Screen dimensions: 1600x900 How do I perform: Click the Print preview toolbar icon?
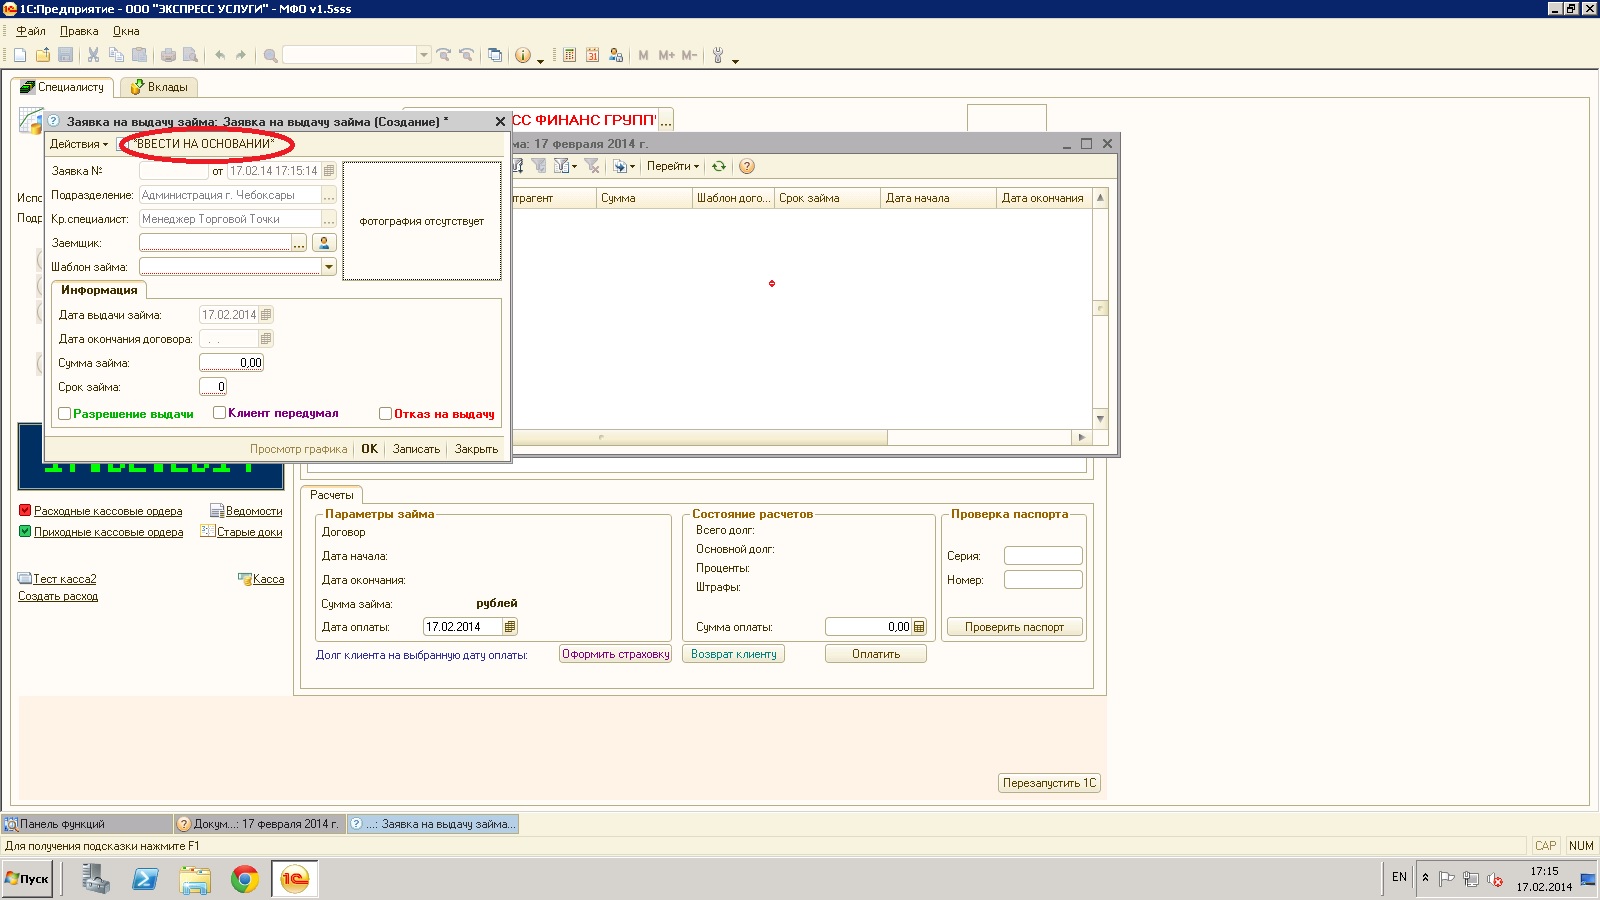click(x=190, y=55)
